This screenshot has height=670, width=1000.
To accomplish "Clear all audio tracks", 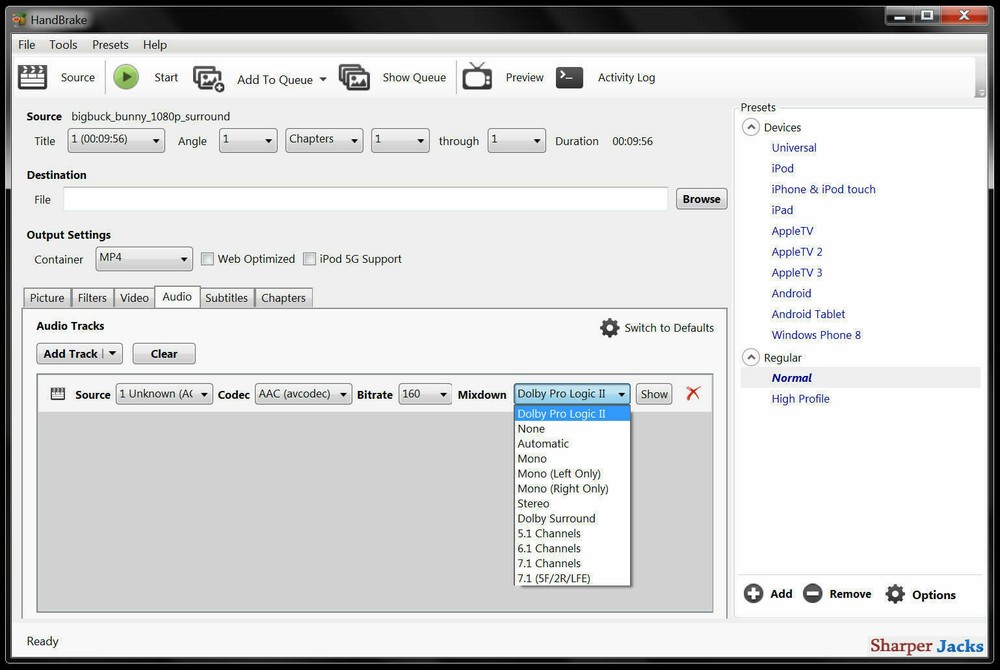I will pos(163,353).
